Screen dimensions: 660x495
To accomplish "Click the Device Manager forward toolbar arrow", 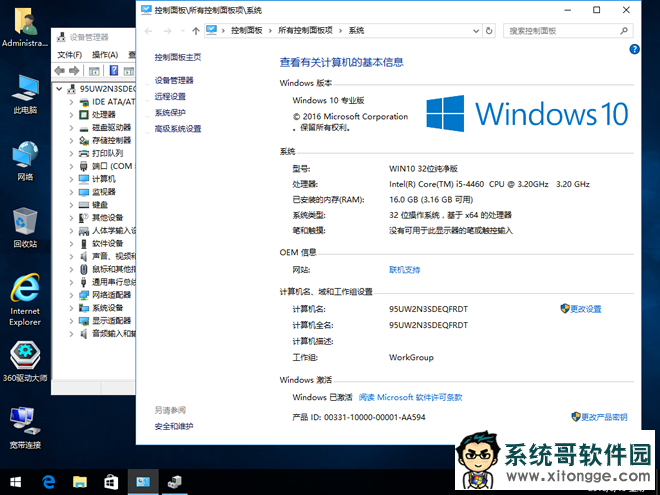I will click(74, 71).
